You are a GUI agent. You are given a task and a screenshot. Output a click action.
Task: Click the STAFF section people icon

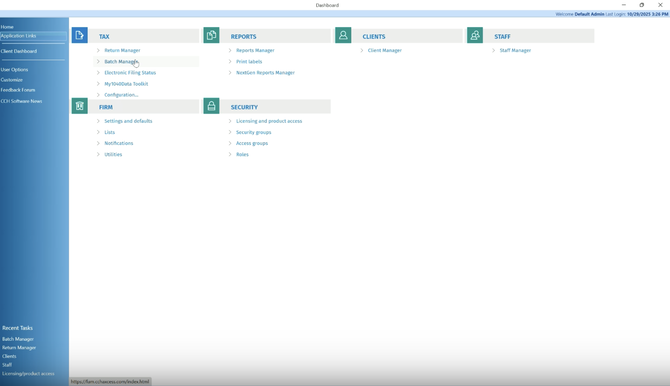point(475,35)
